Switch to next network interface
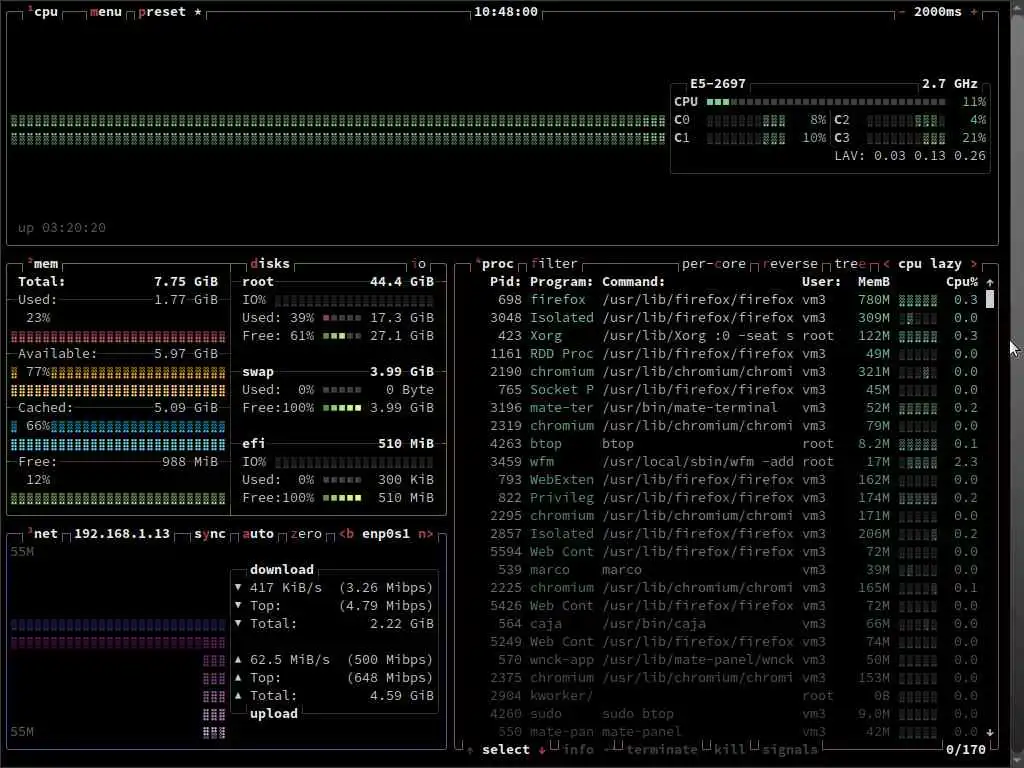1024x768 pixels. point(426,534)
